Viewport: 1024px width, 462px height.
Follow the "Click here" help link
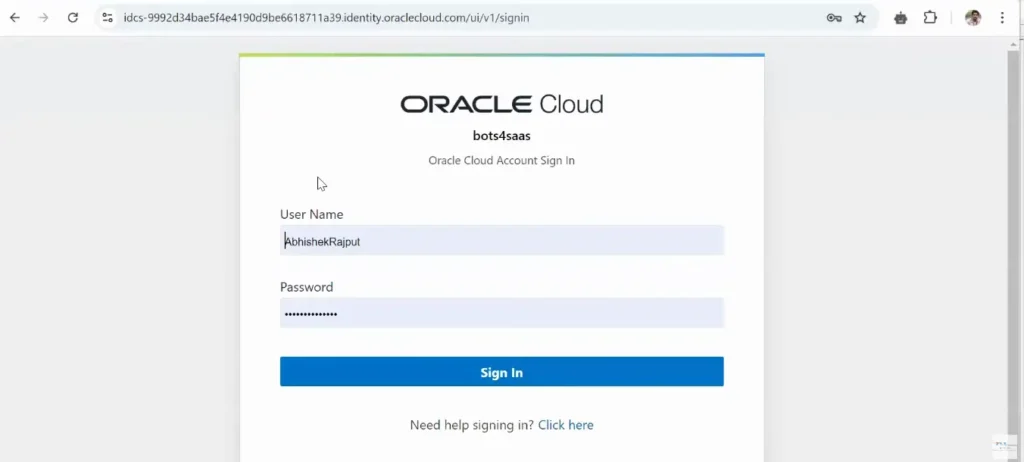(x=565, y=425)
